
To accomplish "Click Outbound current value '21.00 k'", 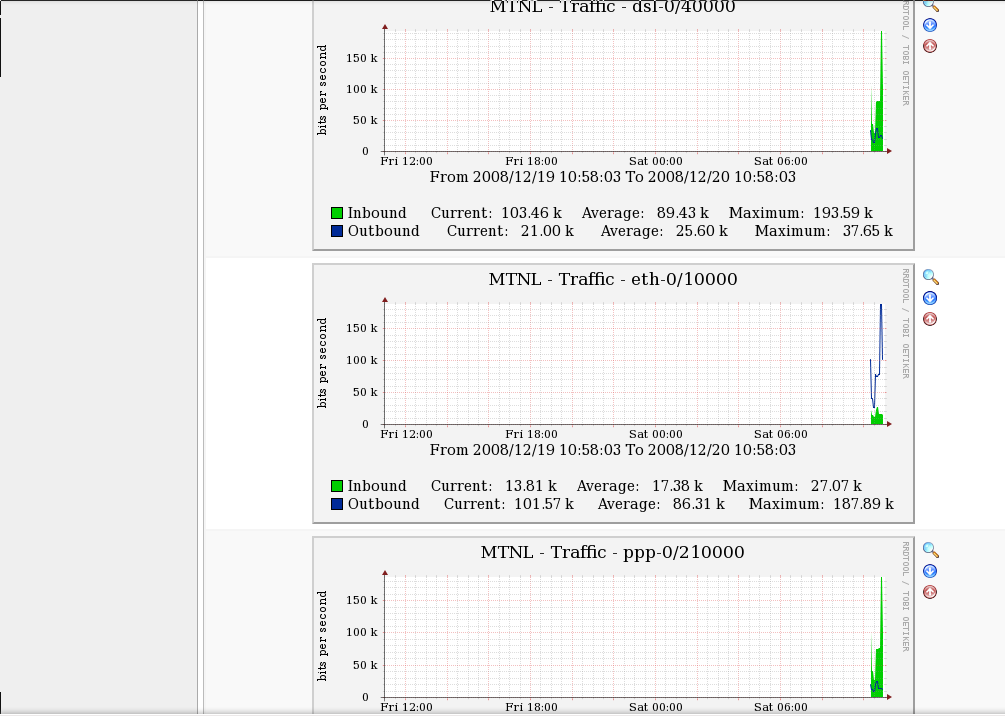I will click(547, 231).
